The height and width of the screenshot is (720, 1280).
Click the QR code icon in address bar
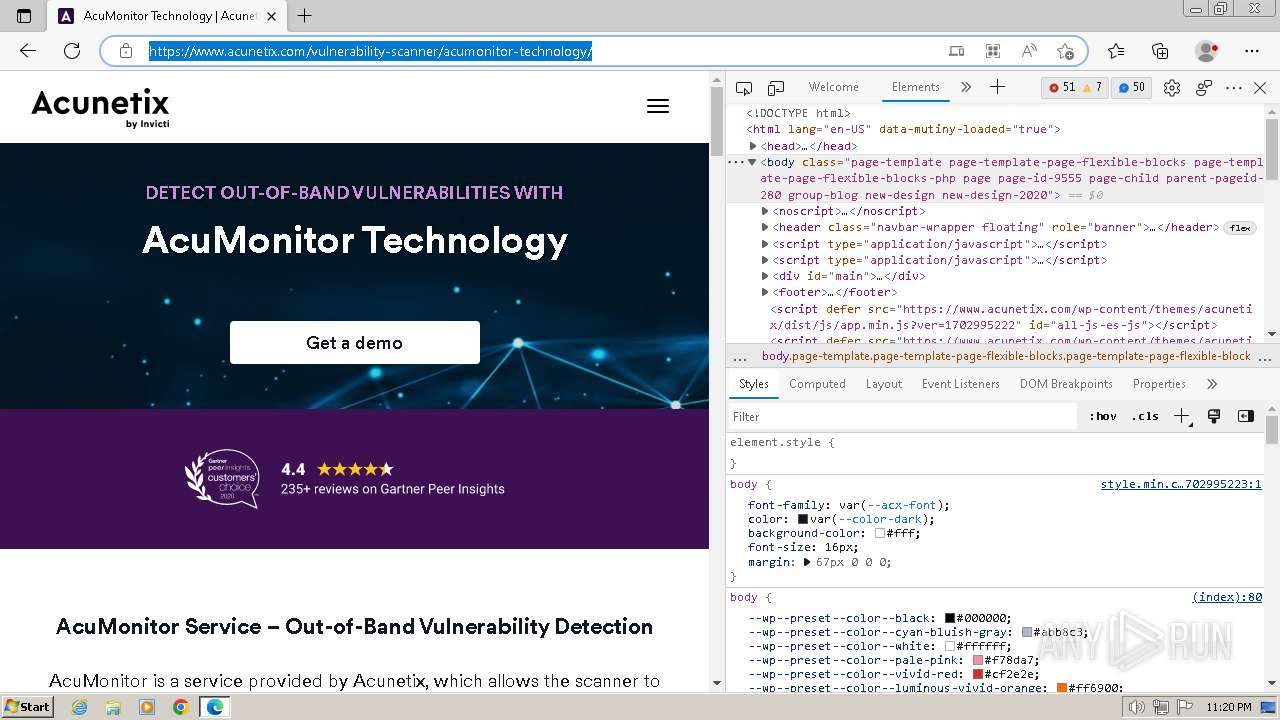993,51
